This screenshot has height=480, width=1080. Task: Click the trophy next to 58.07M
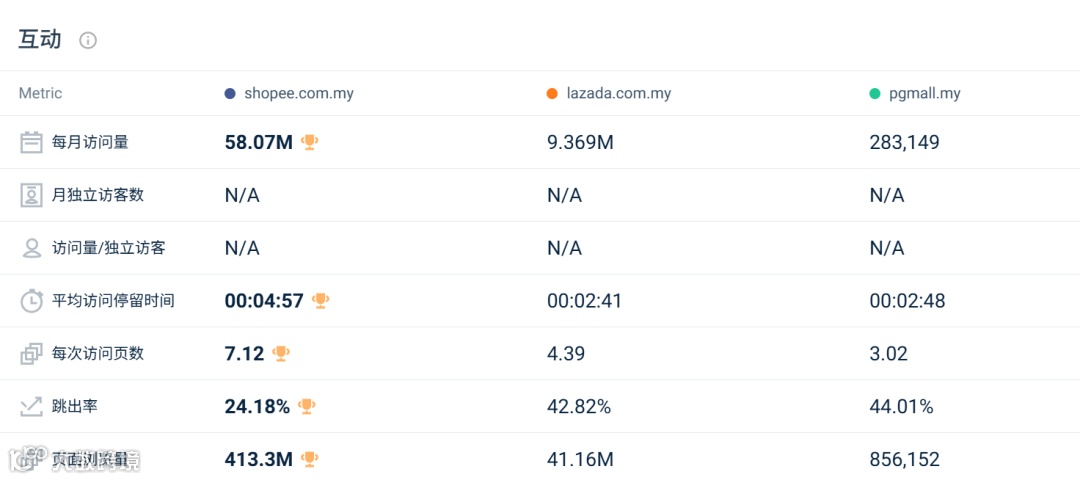tap(310, 142)
